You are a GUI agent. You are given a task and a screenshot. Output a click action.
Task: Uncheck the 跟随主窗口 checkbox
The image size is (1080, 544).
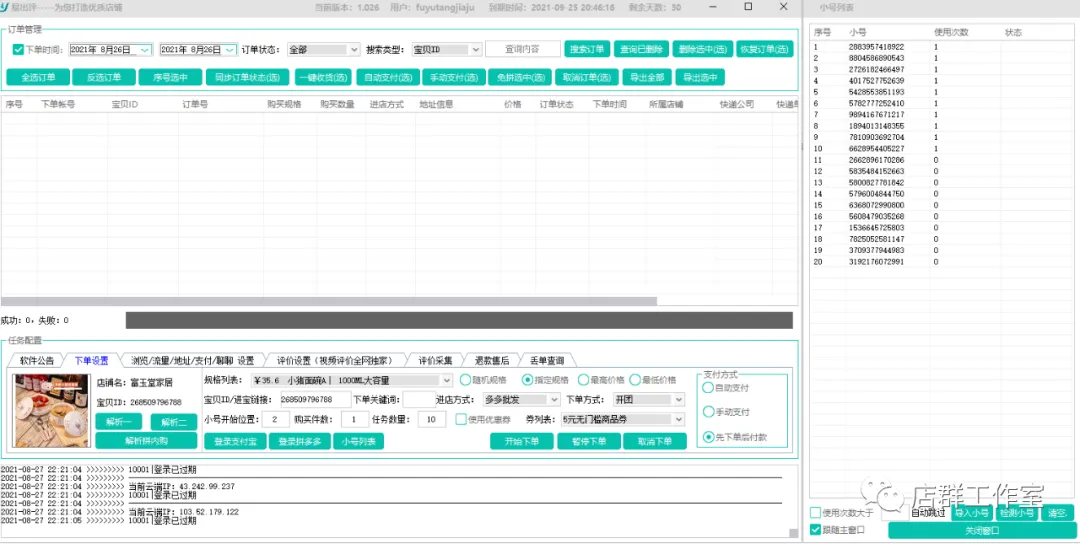point(815,530)
